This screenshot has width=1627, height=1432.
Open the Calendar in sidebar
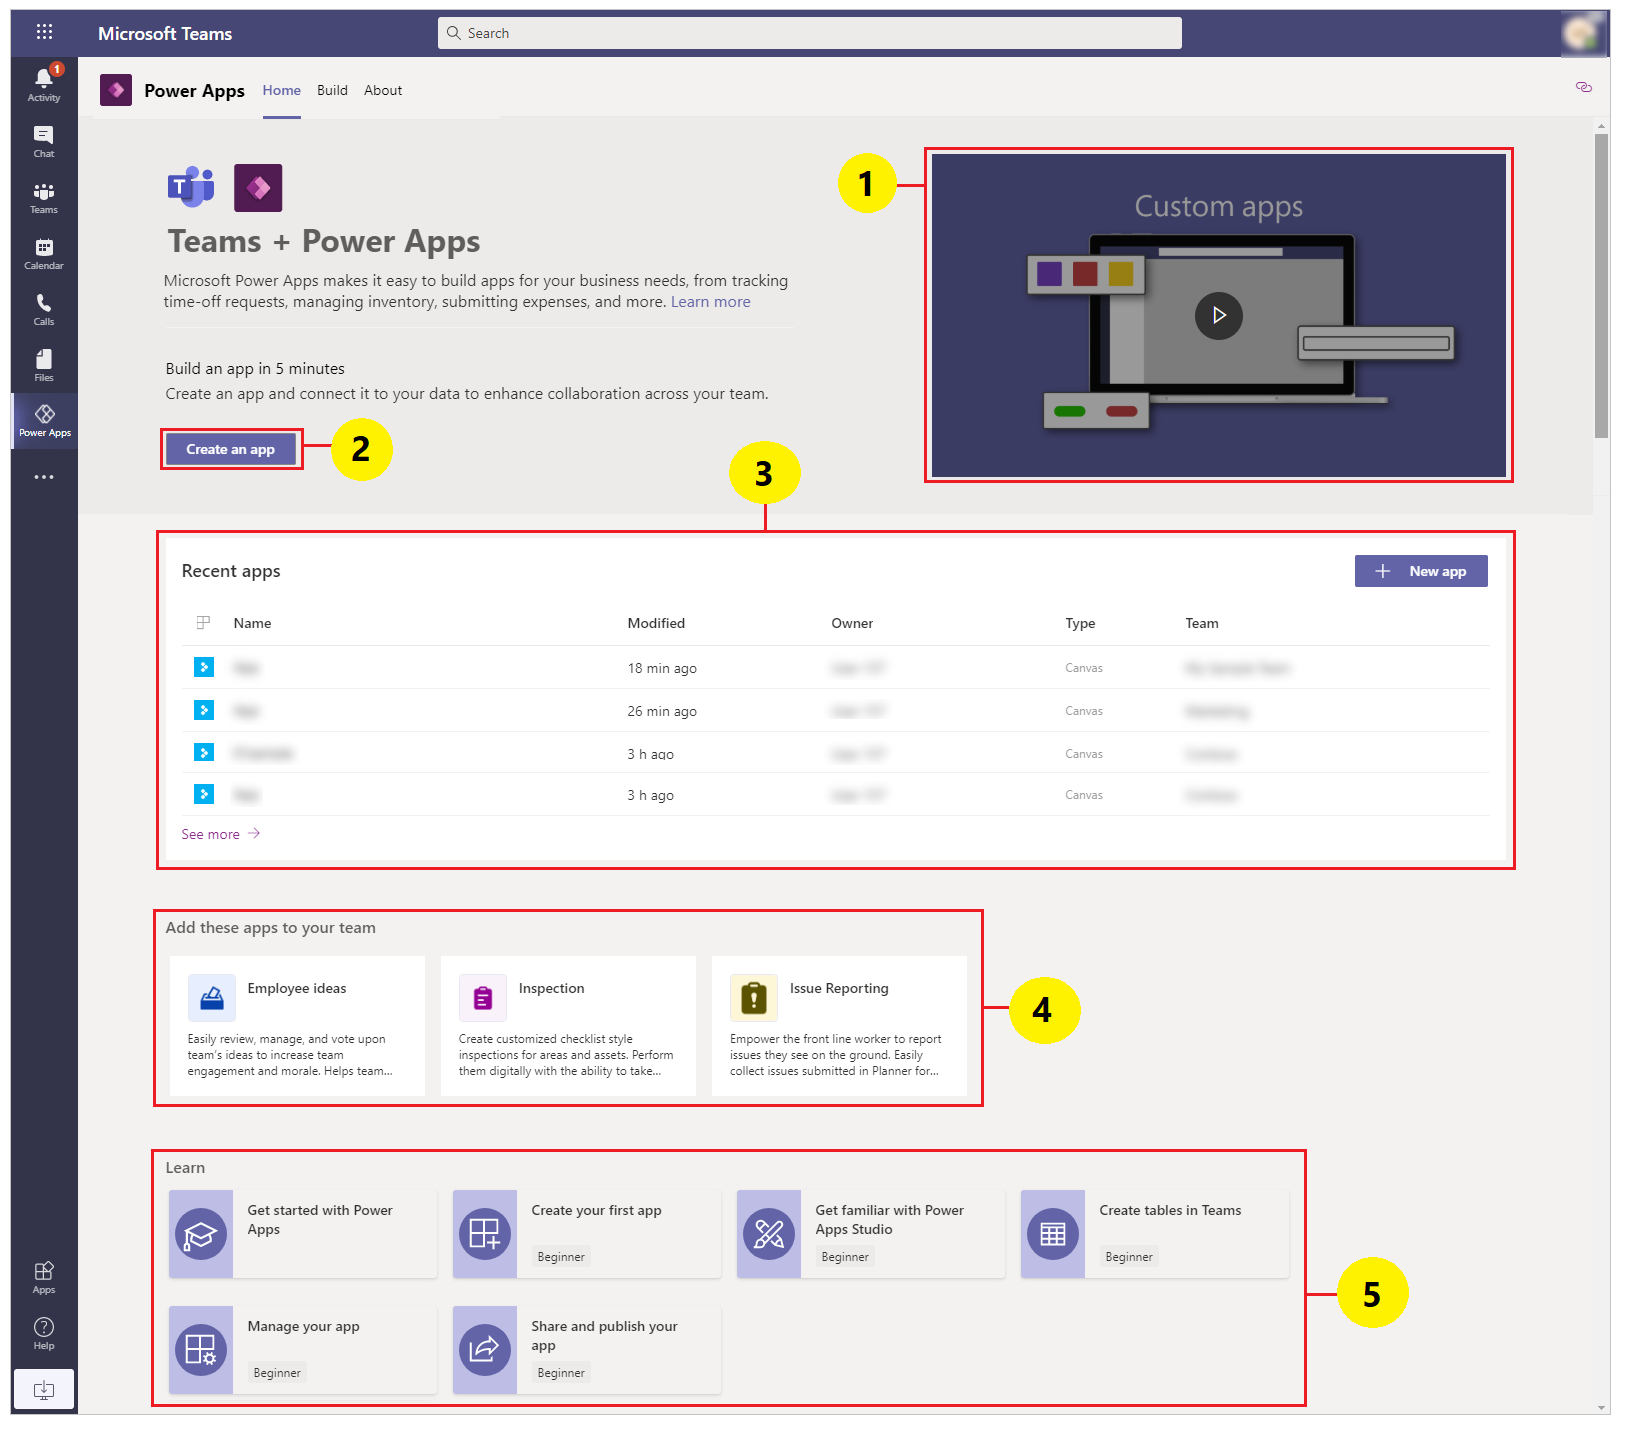point(44,253)
